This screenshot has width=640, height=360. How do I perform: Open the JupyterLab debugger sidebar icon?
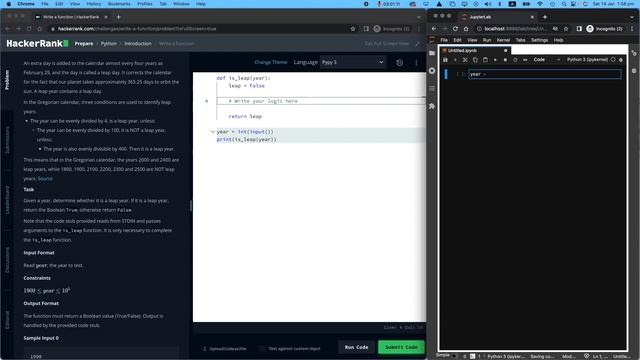(633, 71)
